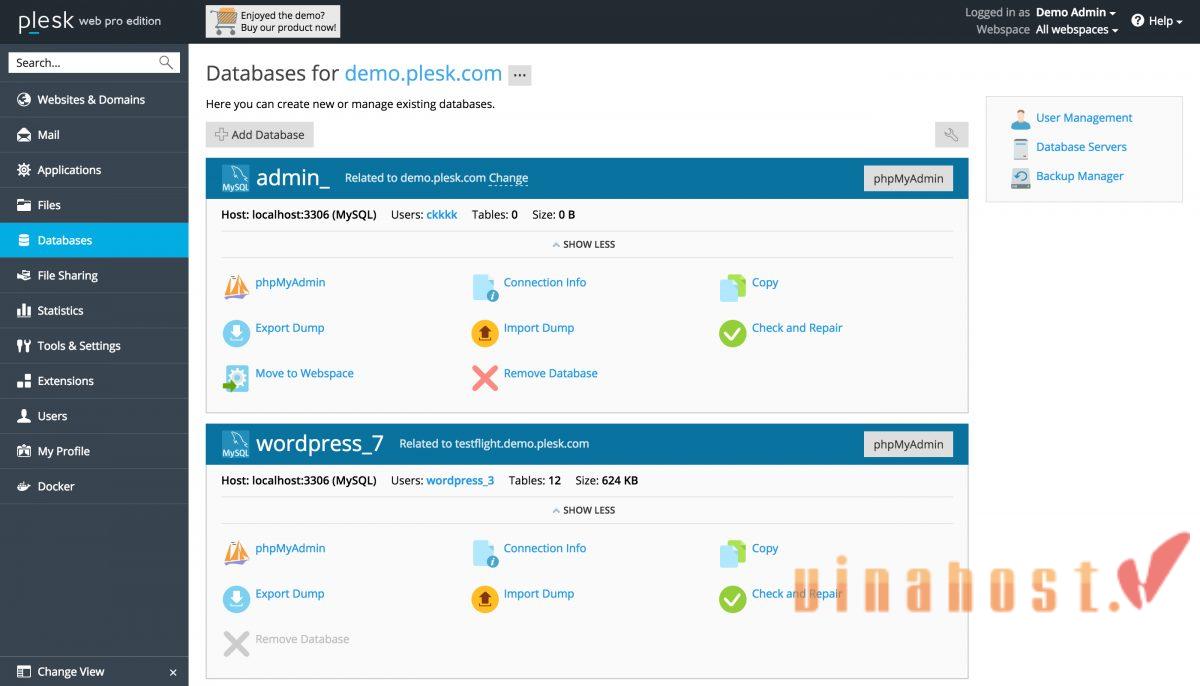Click the Websites & Domains globe icon

23,100
